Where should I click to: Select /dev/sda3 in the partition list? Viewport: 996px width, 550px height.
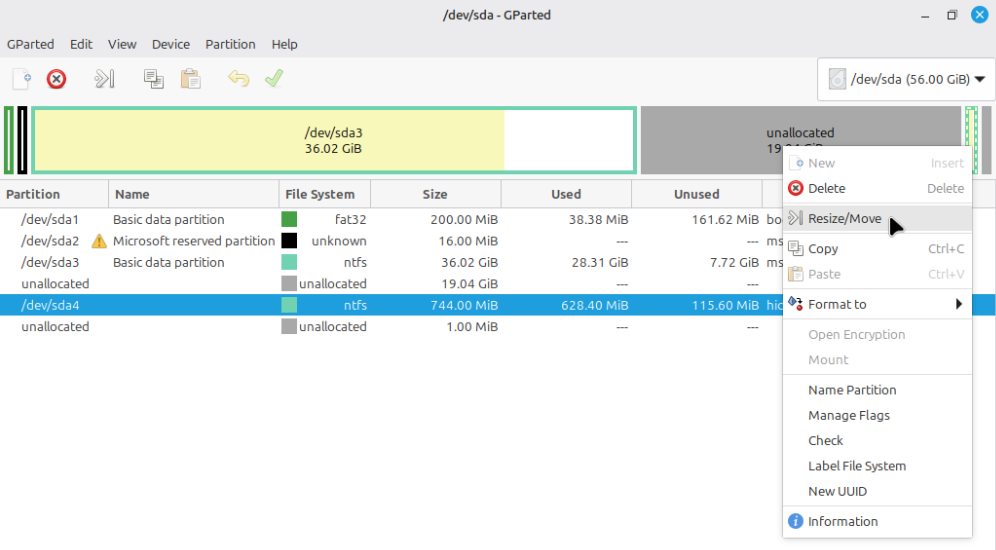click(391, 262)
